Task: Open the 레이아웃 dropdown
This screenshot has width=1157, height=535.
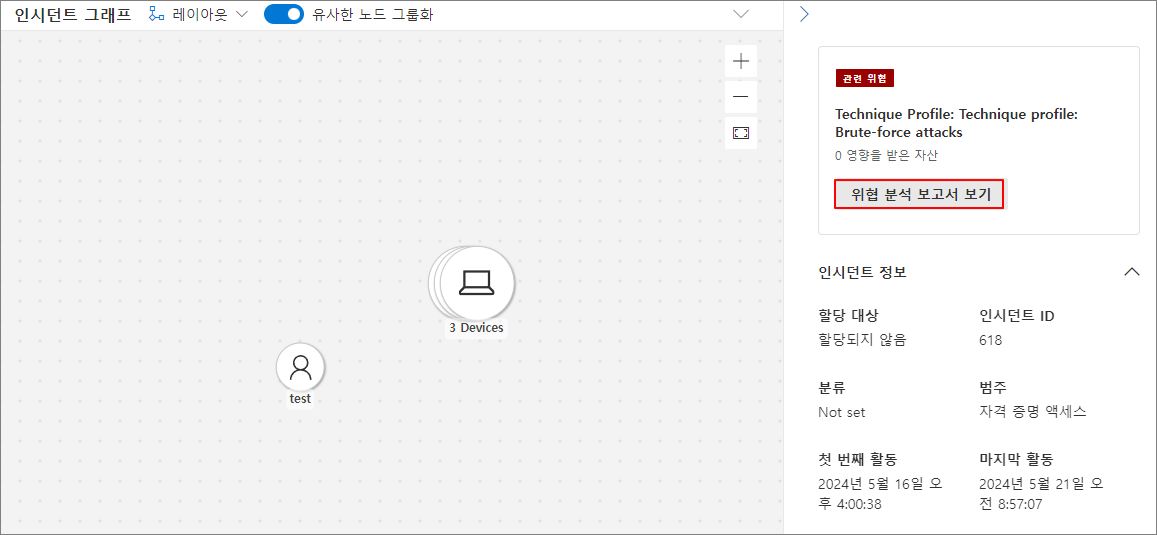Action: click(199, 15)
